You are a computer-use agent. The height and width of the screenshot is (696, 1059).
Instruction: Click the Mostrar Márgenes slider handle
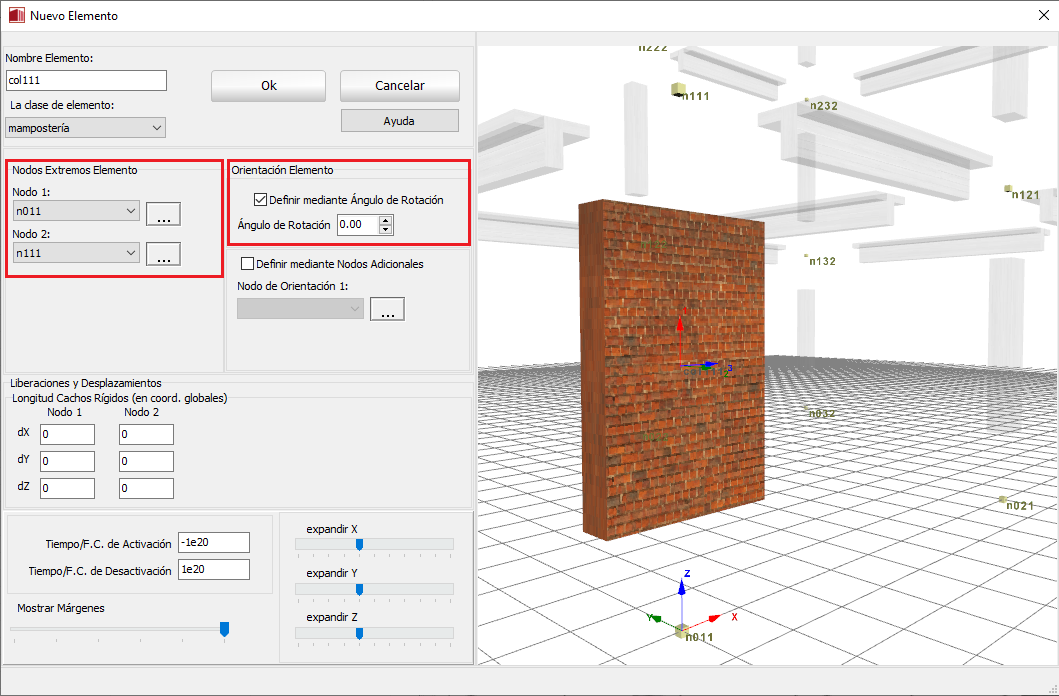(224, 628)
